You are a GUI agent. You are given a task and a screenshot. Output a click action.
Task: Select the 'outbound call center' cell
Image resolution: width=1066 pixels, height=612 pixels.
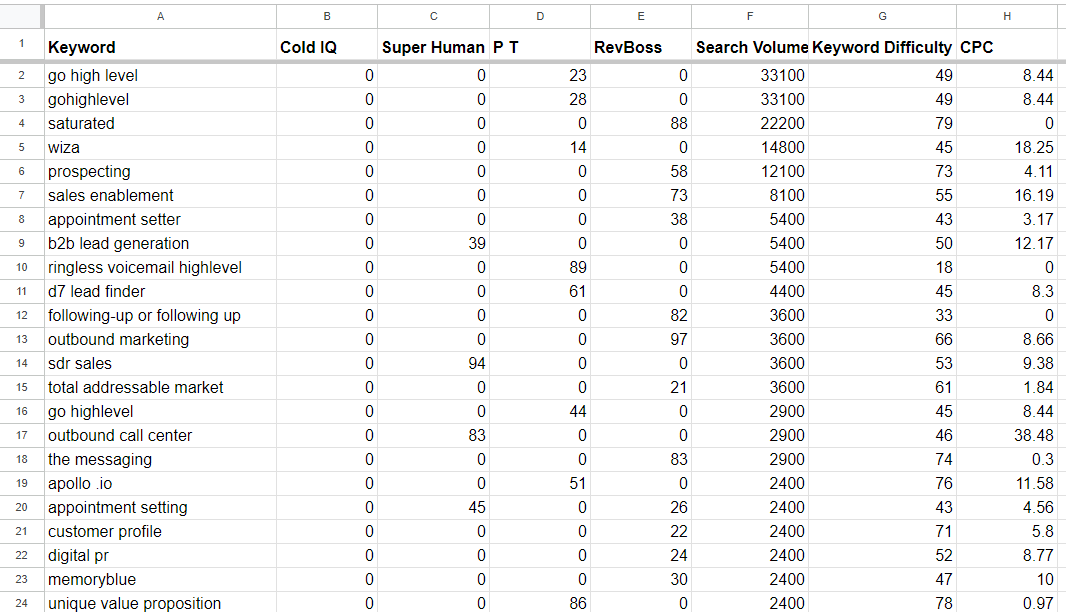pos(160,435)
